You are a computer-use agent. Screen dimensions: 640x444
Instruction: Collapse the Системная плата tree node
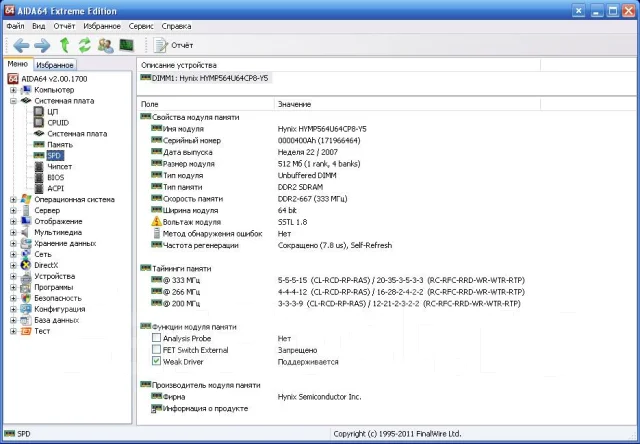click(x=13, y=101)
